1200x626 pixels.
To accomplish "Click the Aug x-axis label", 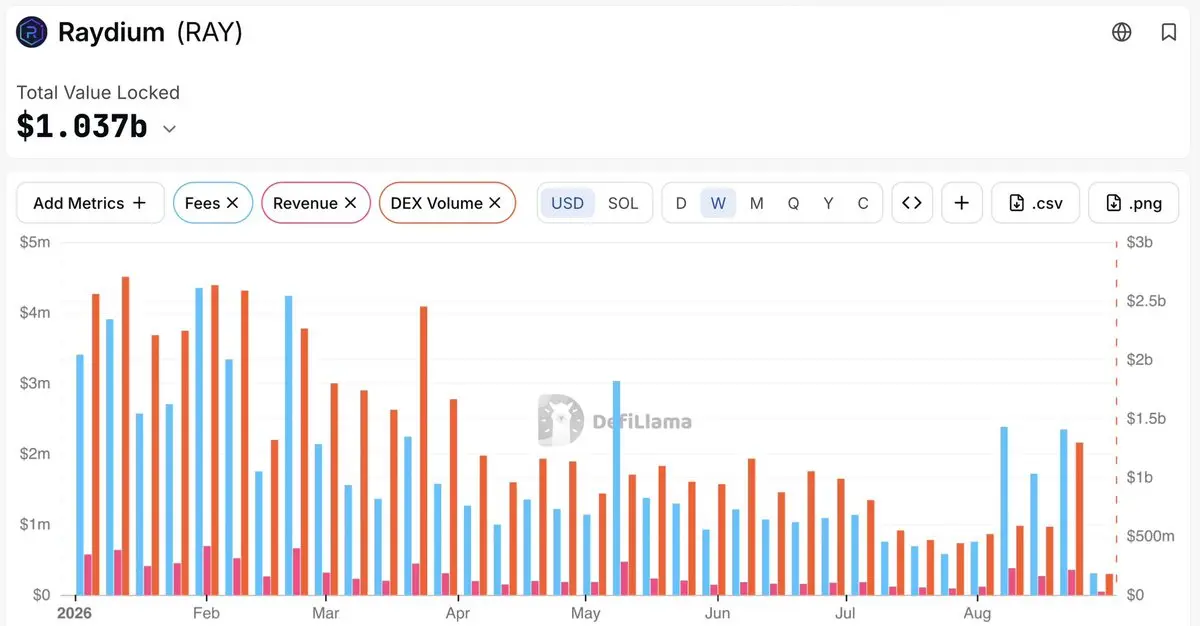I will (x=977, y=612).
